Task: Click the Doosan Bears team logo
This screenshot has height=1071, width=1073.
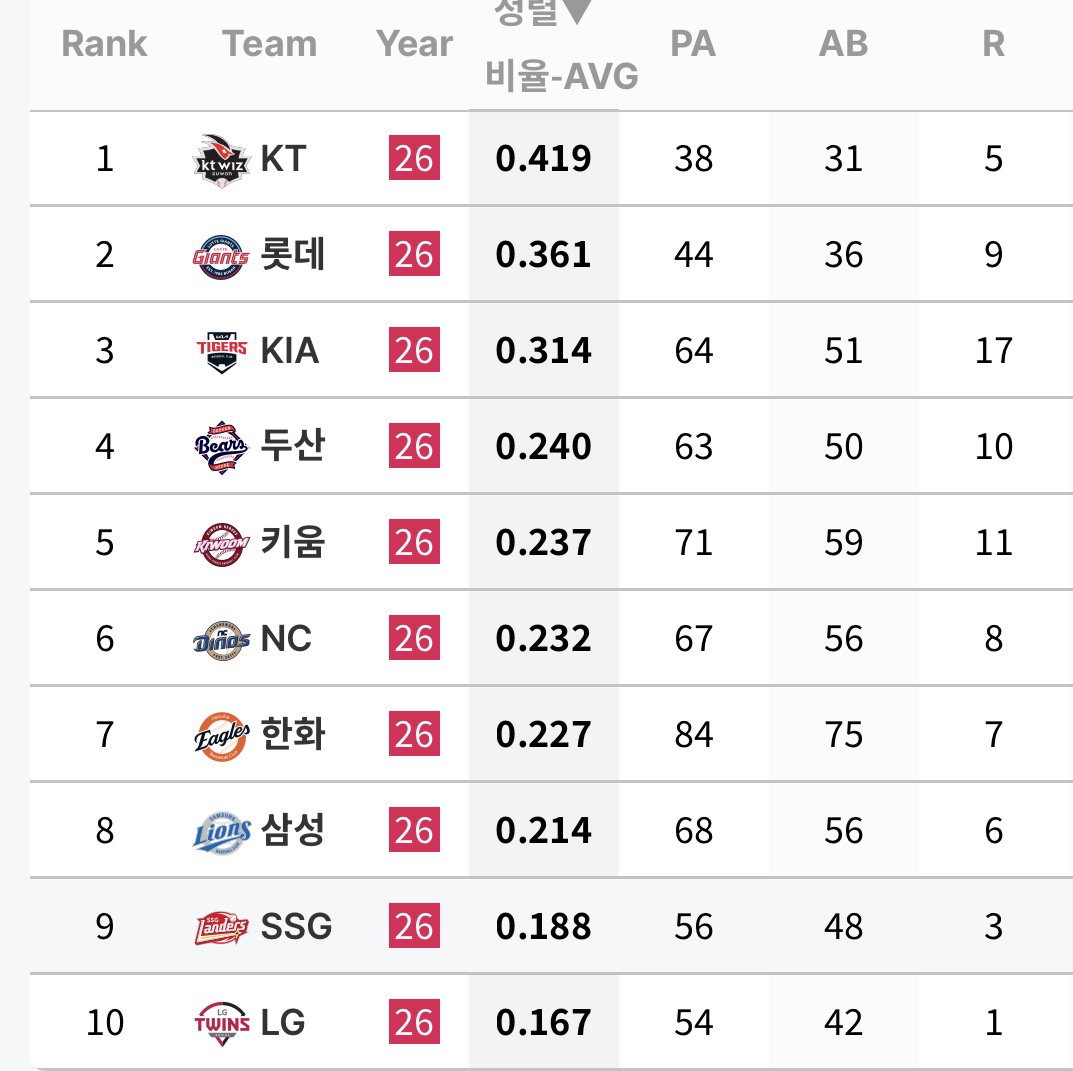Action: coord(221,448)
